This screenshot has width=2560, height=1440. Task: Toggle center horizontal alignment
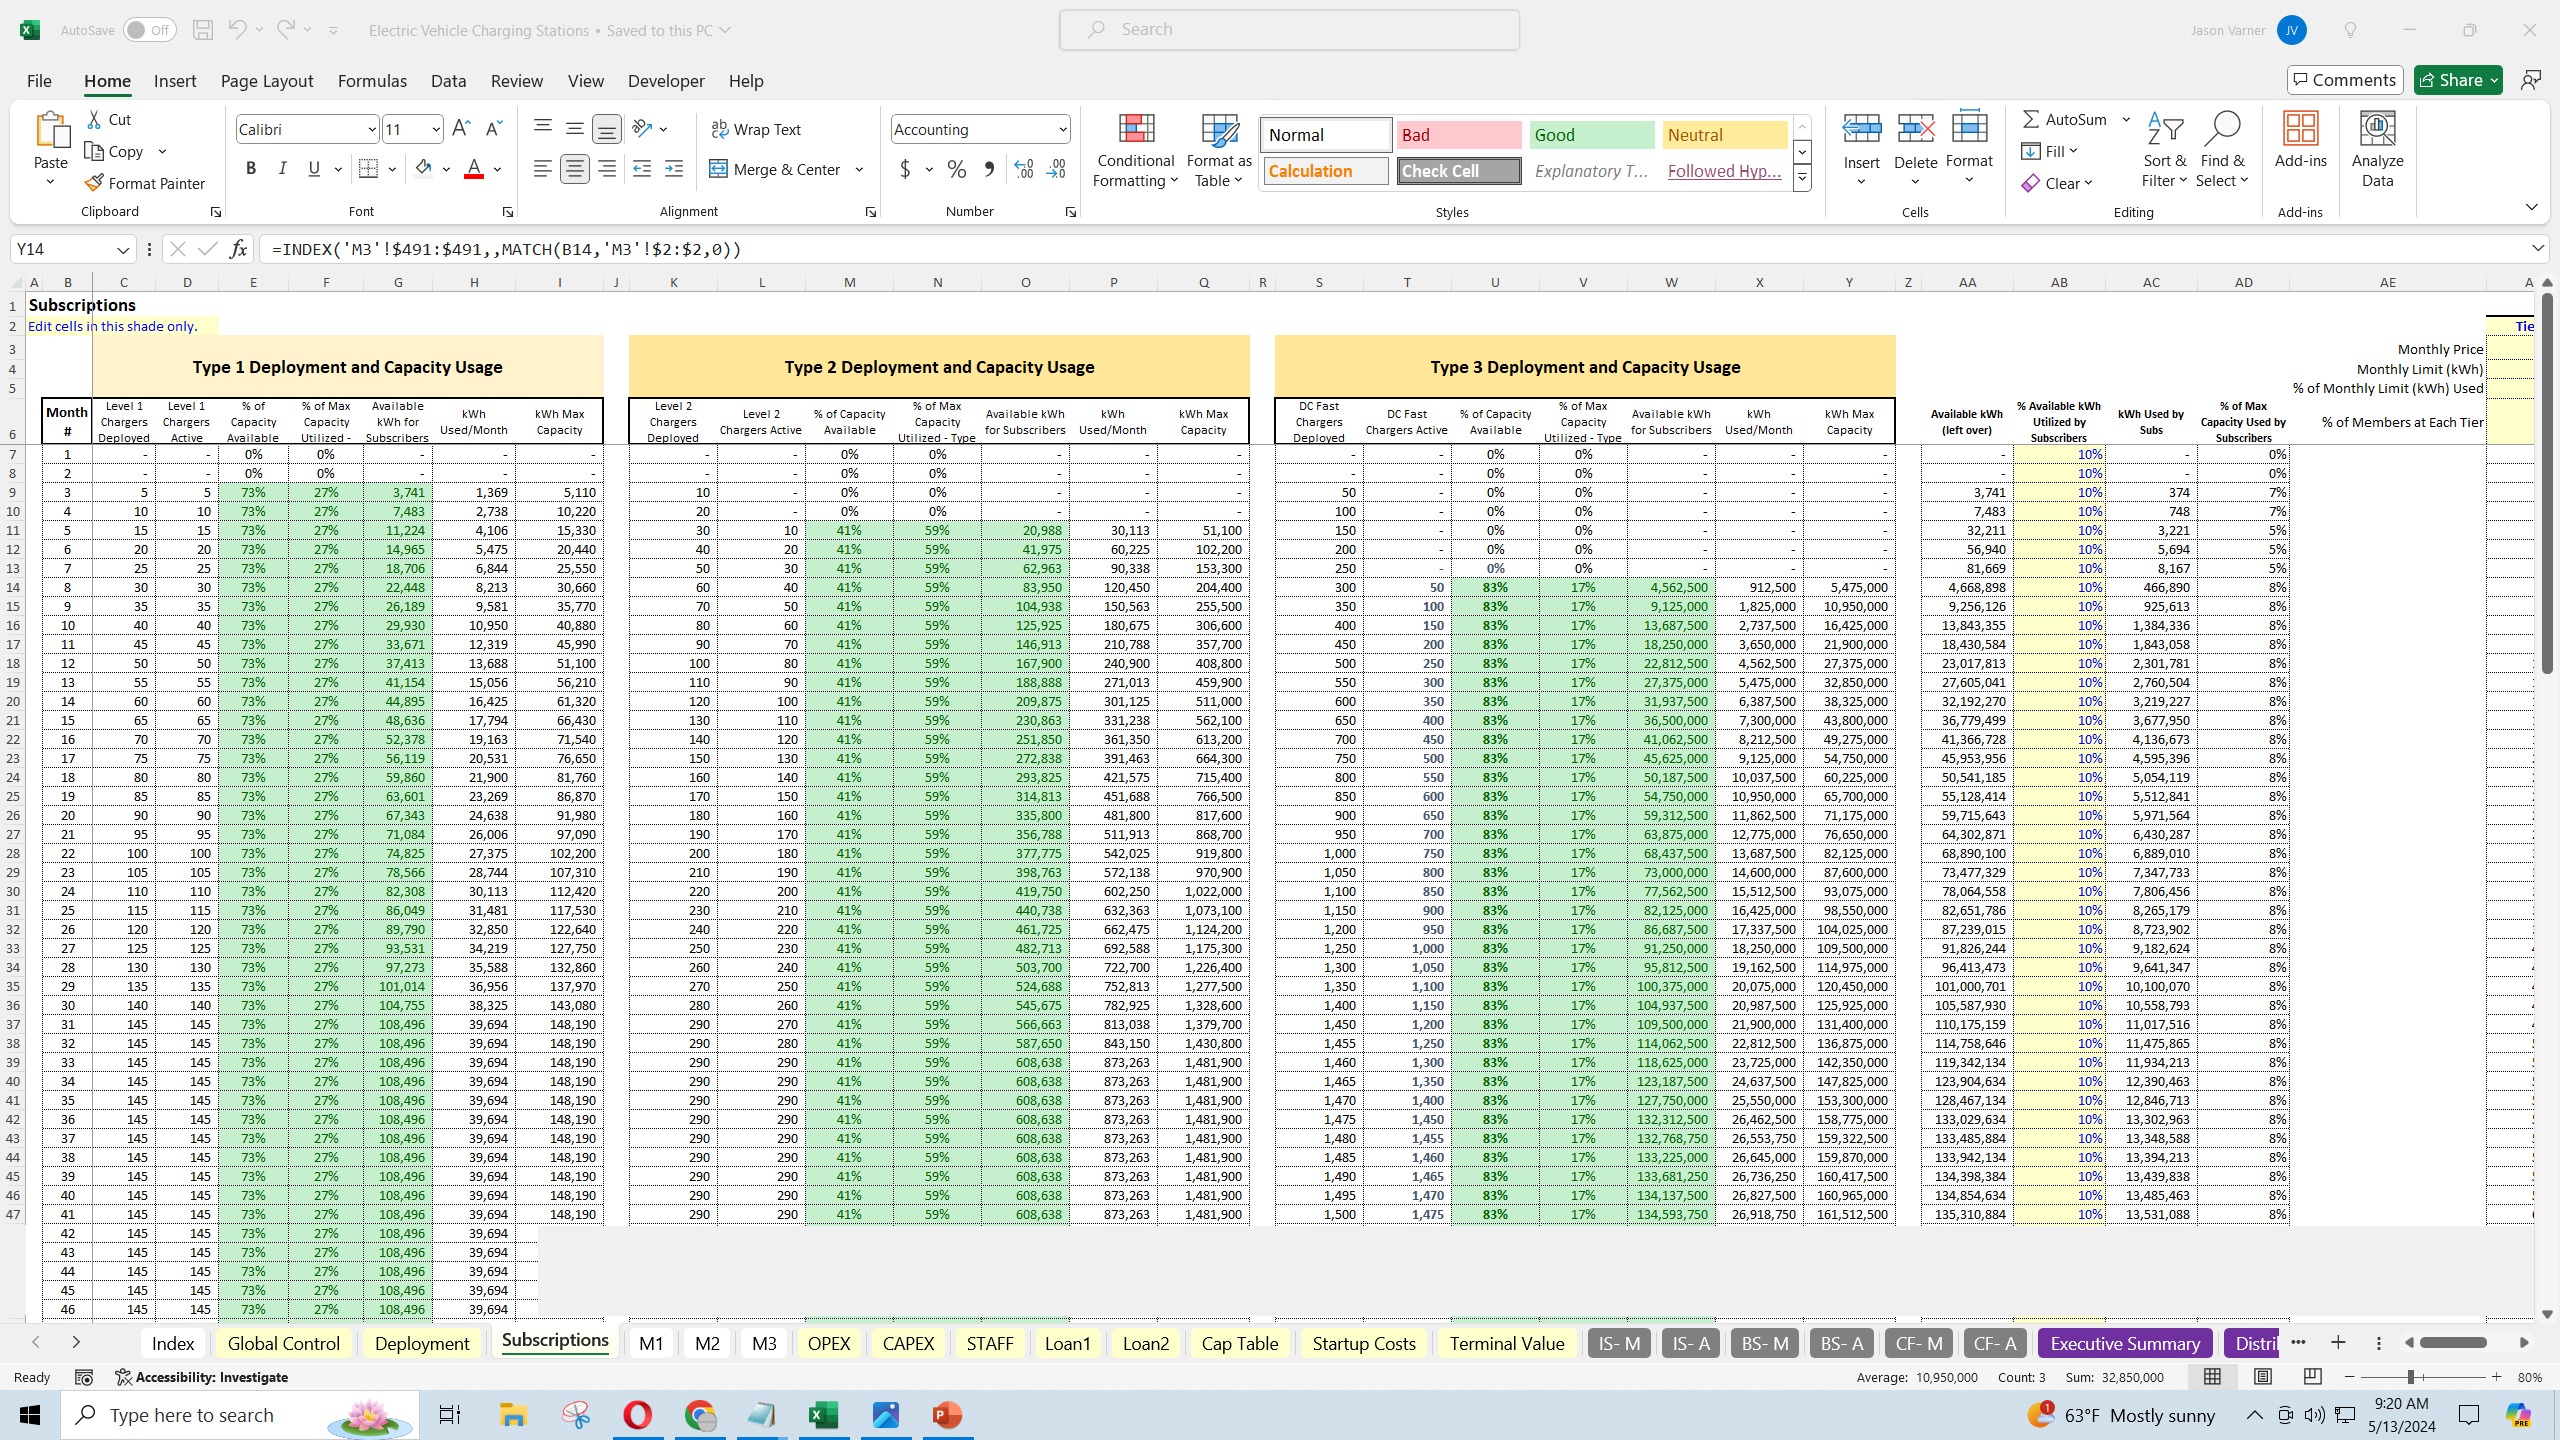coord(574,169)
